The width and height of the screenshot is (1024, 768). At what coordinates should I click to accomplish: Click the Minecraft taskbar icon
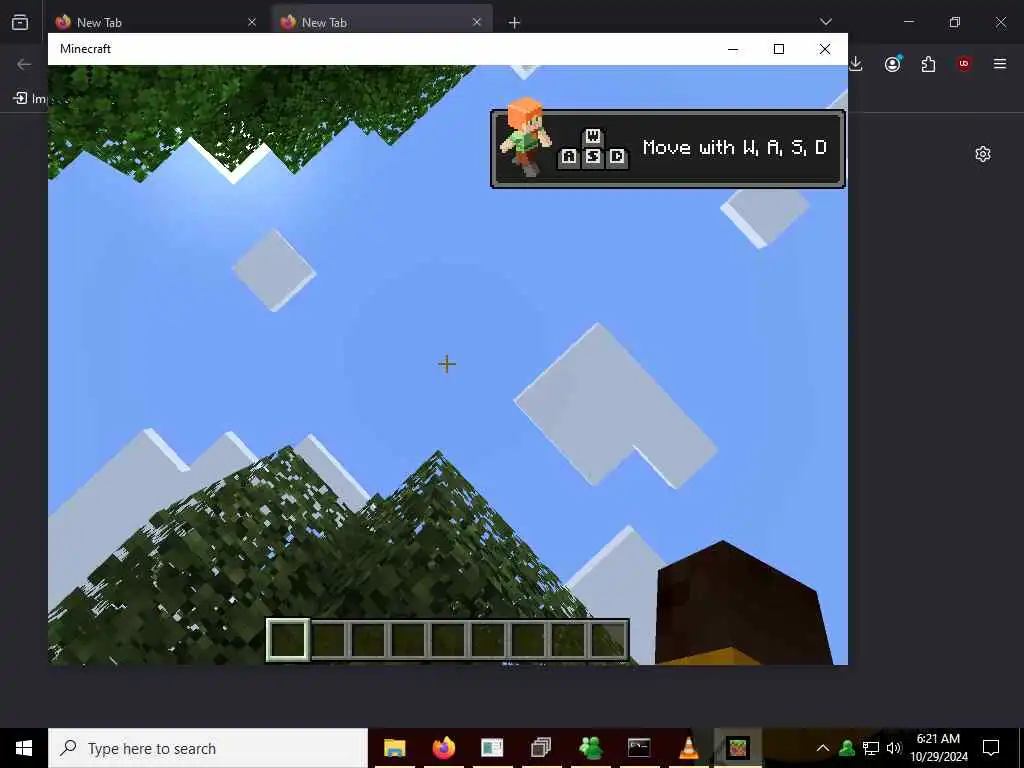pos(737,748)
